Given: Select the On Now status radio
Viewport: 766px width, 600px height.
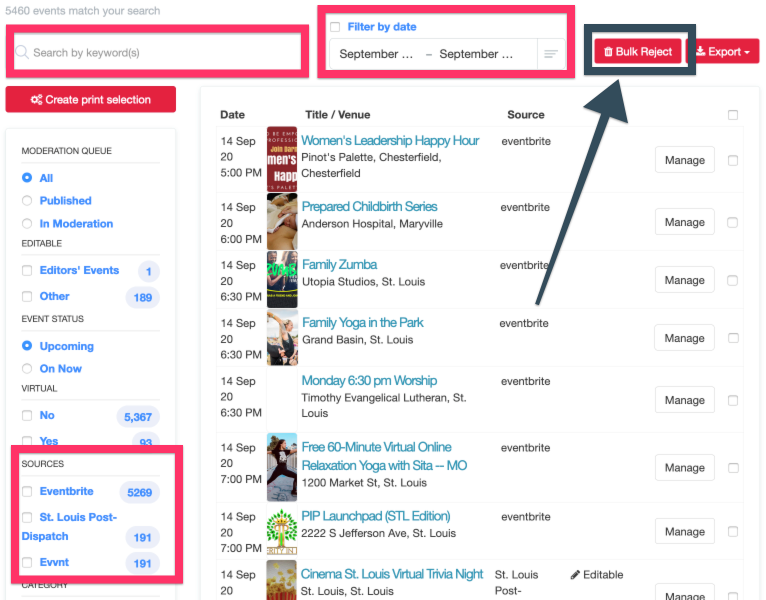Looking at the screenshot, I should (x=27, y=368).
